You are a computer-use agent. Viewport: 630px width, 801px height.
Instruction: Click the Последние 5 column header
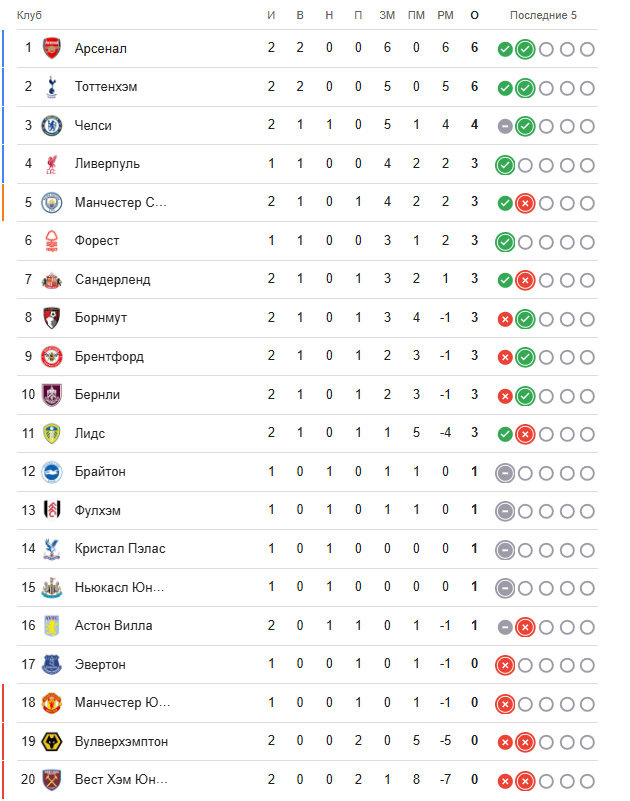coord(543,15)
